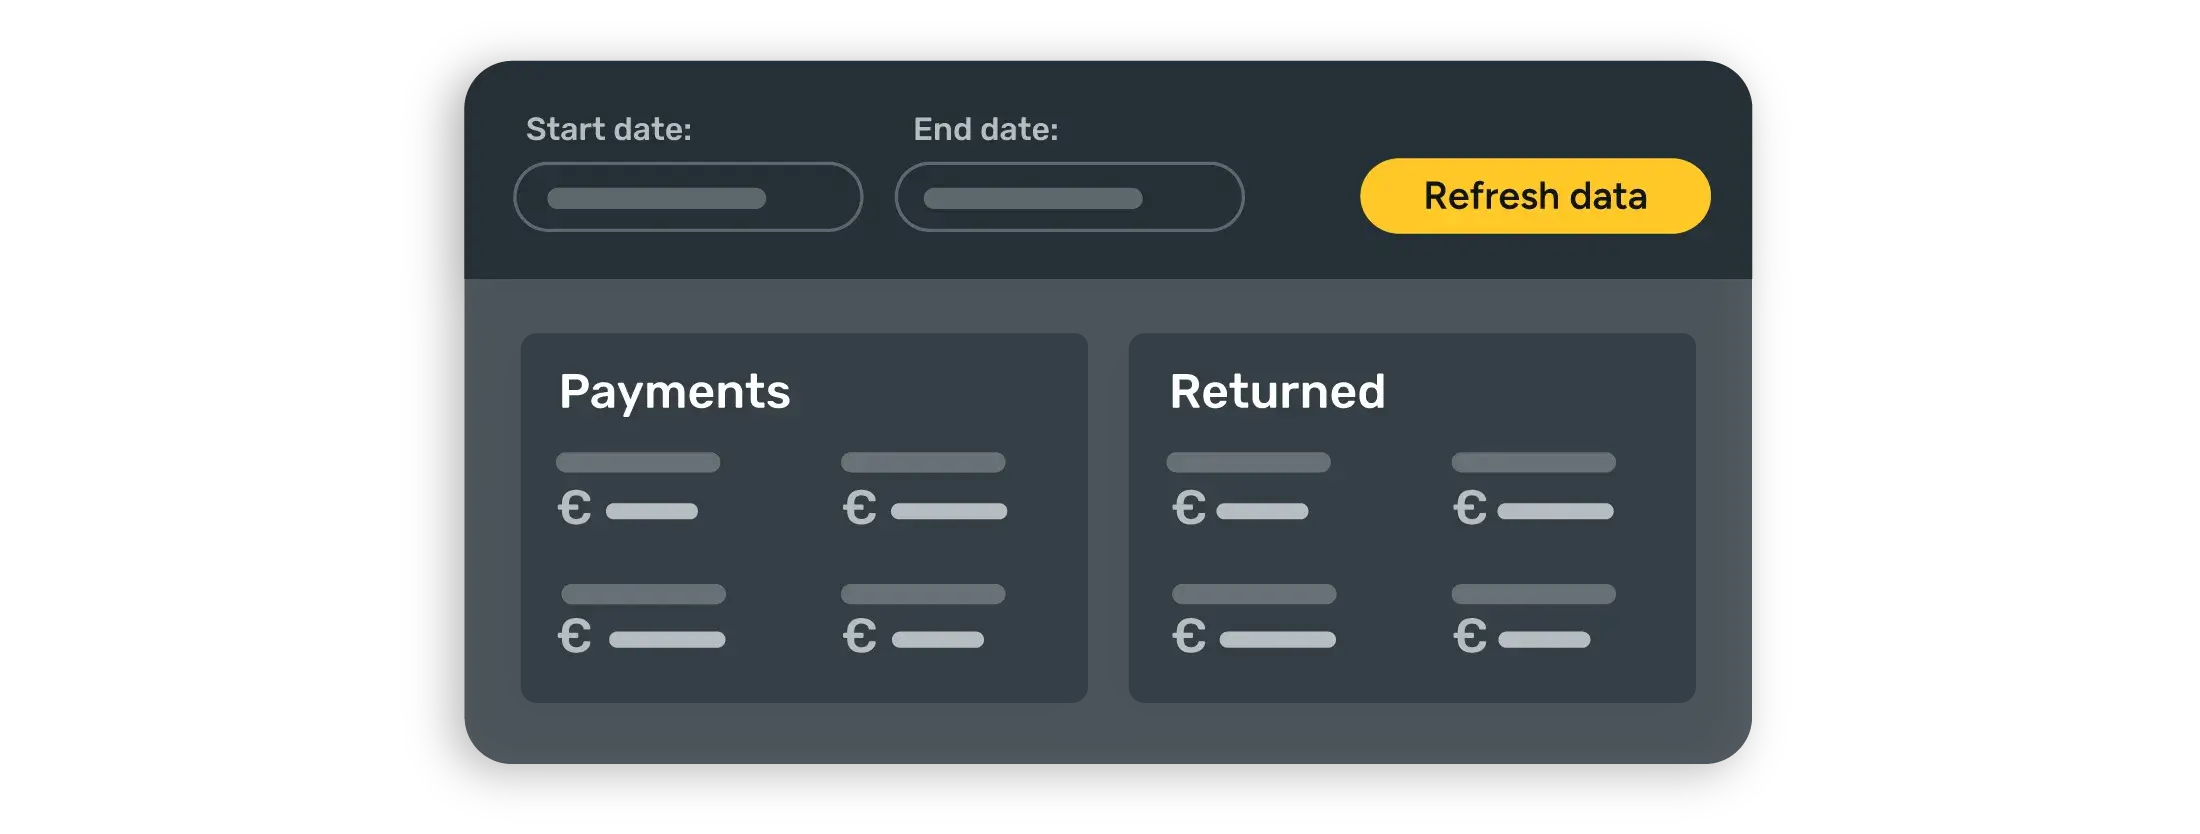Viewport: 2200px width, 834px height.
Task: Click the lower-right euro icon in Payments
Action: point(859,636)
